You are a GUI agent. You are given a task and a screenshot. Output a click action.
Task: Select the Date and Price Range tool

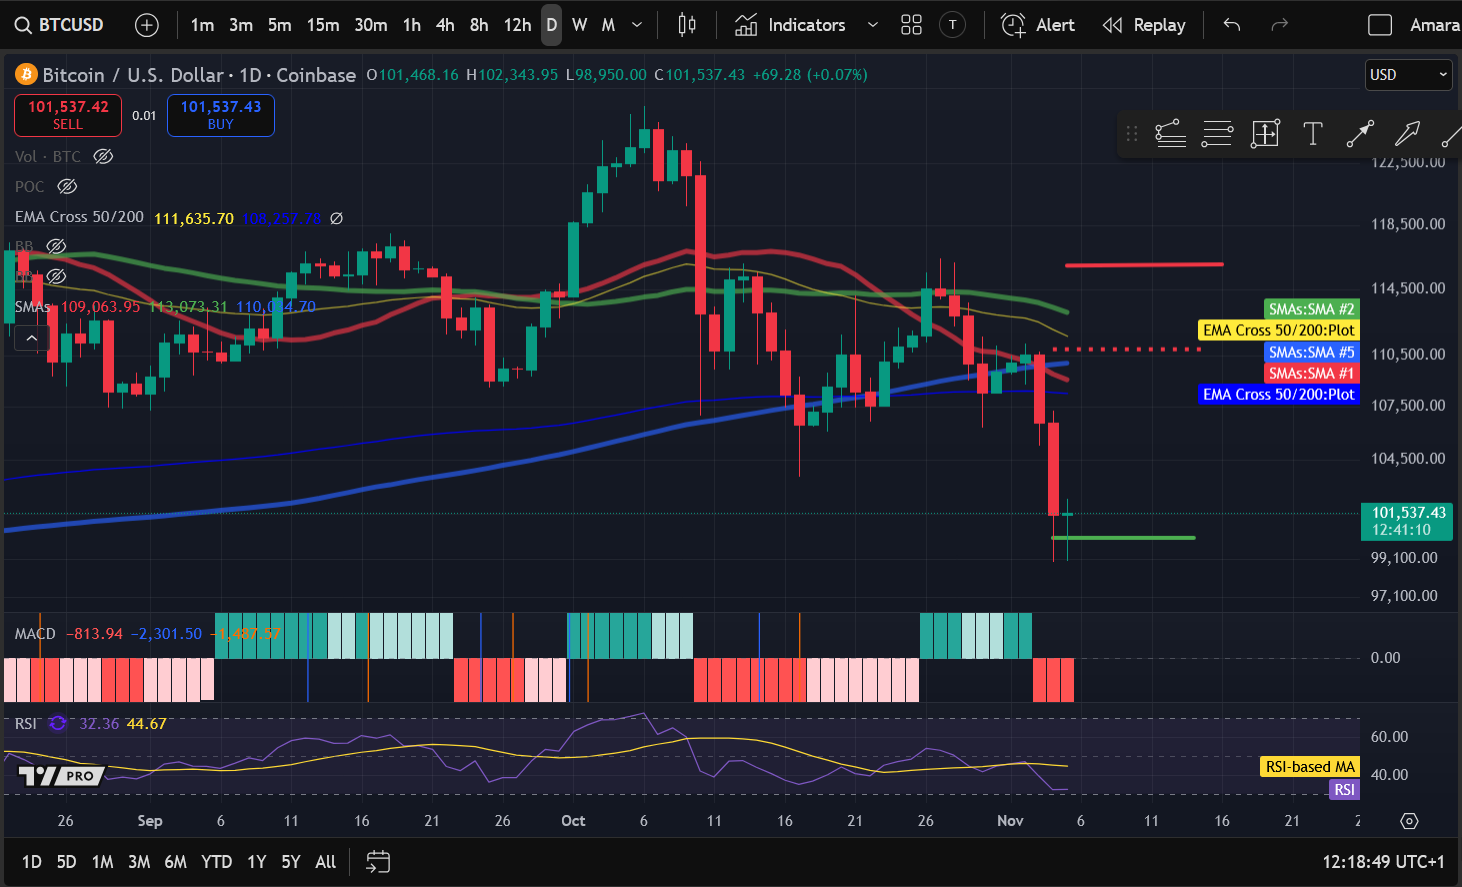1265,133
